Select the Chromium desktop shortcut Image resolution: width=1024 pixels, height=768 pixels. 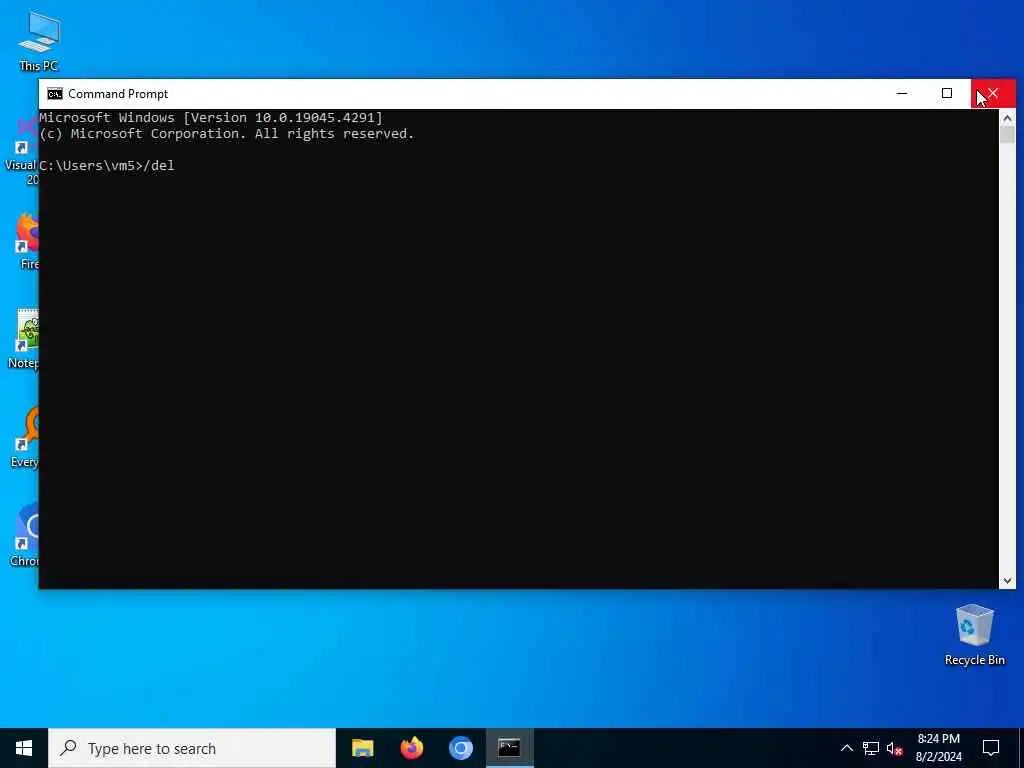click(24, 536)
